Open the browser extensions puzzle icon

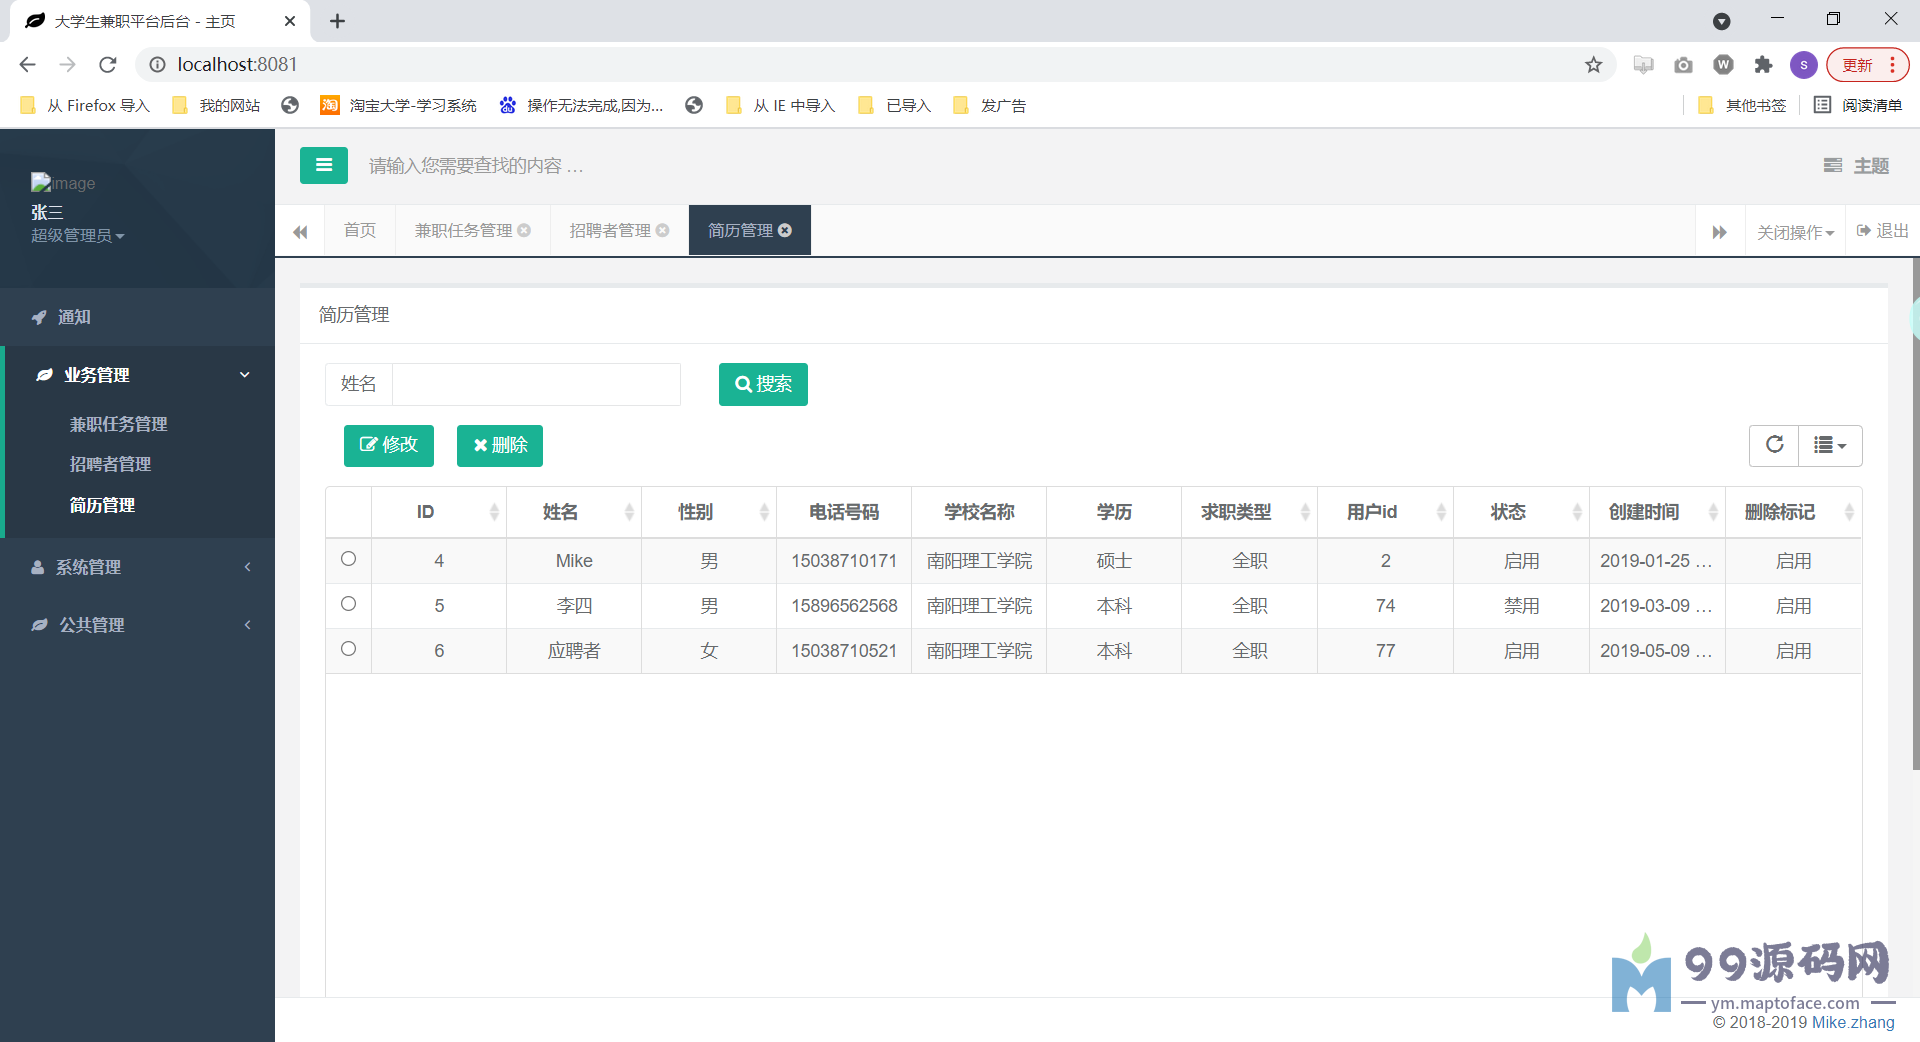click(1763, 65)
